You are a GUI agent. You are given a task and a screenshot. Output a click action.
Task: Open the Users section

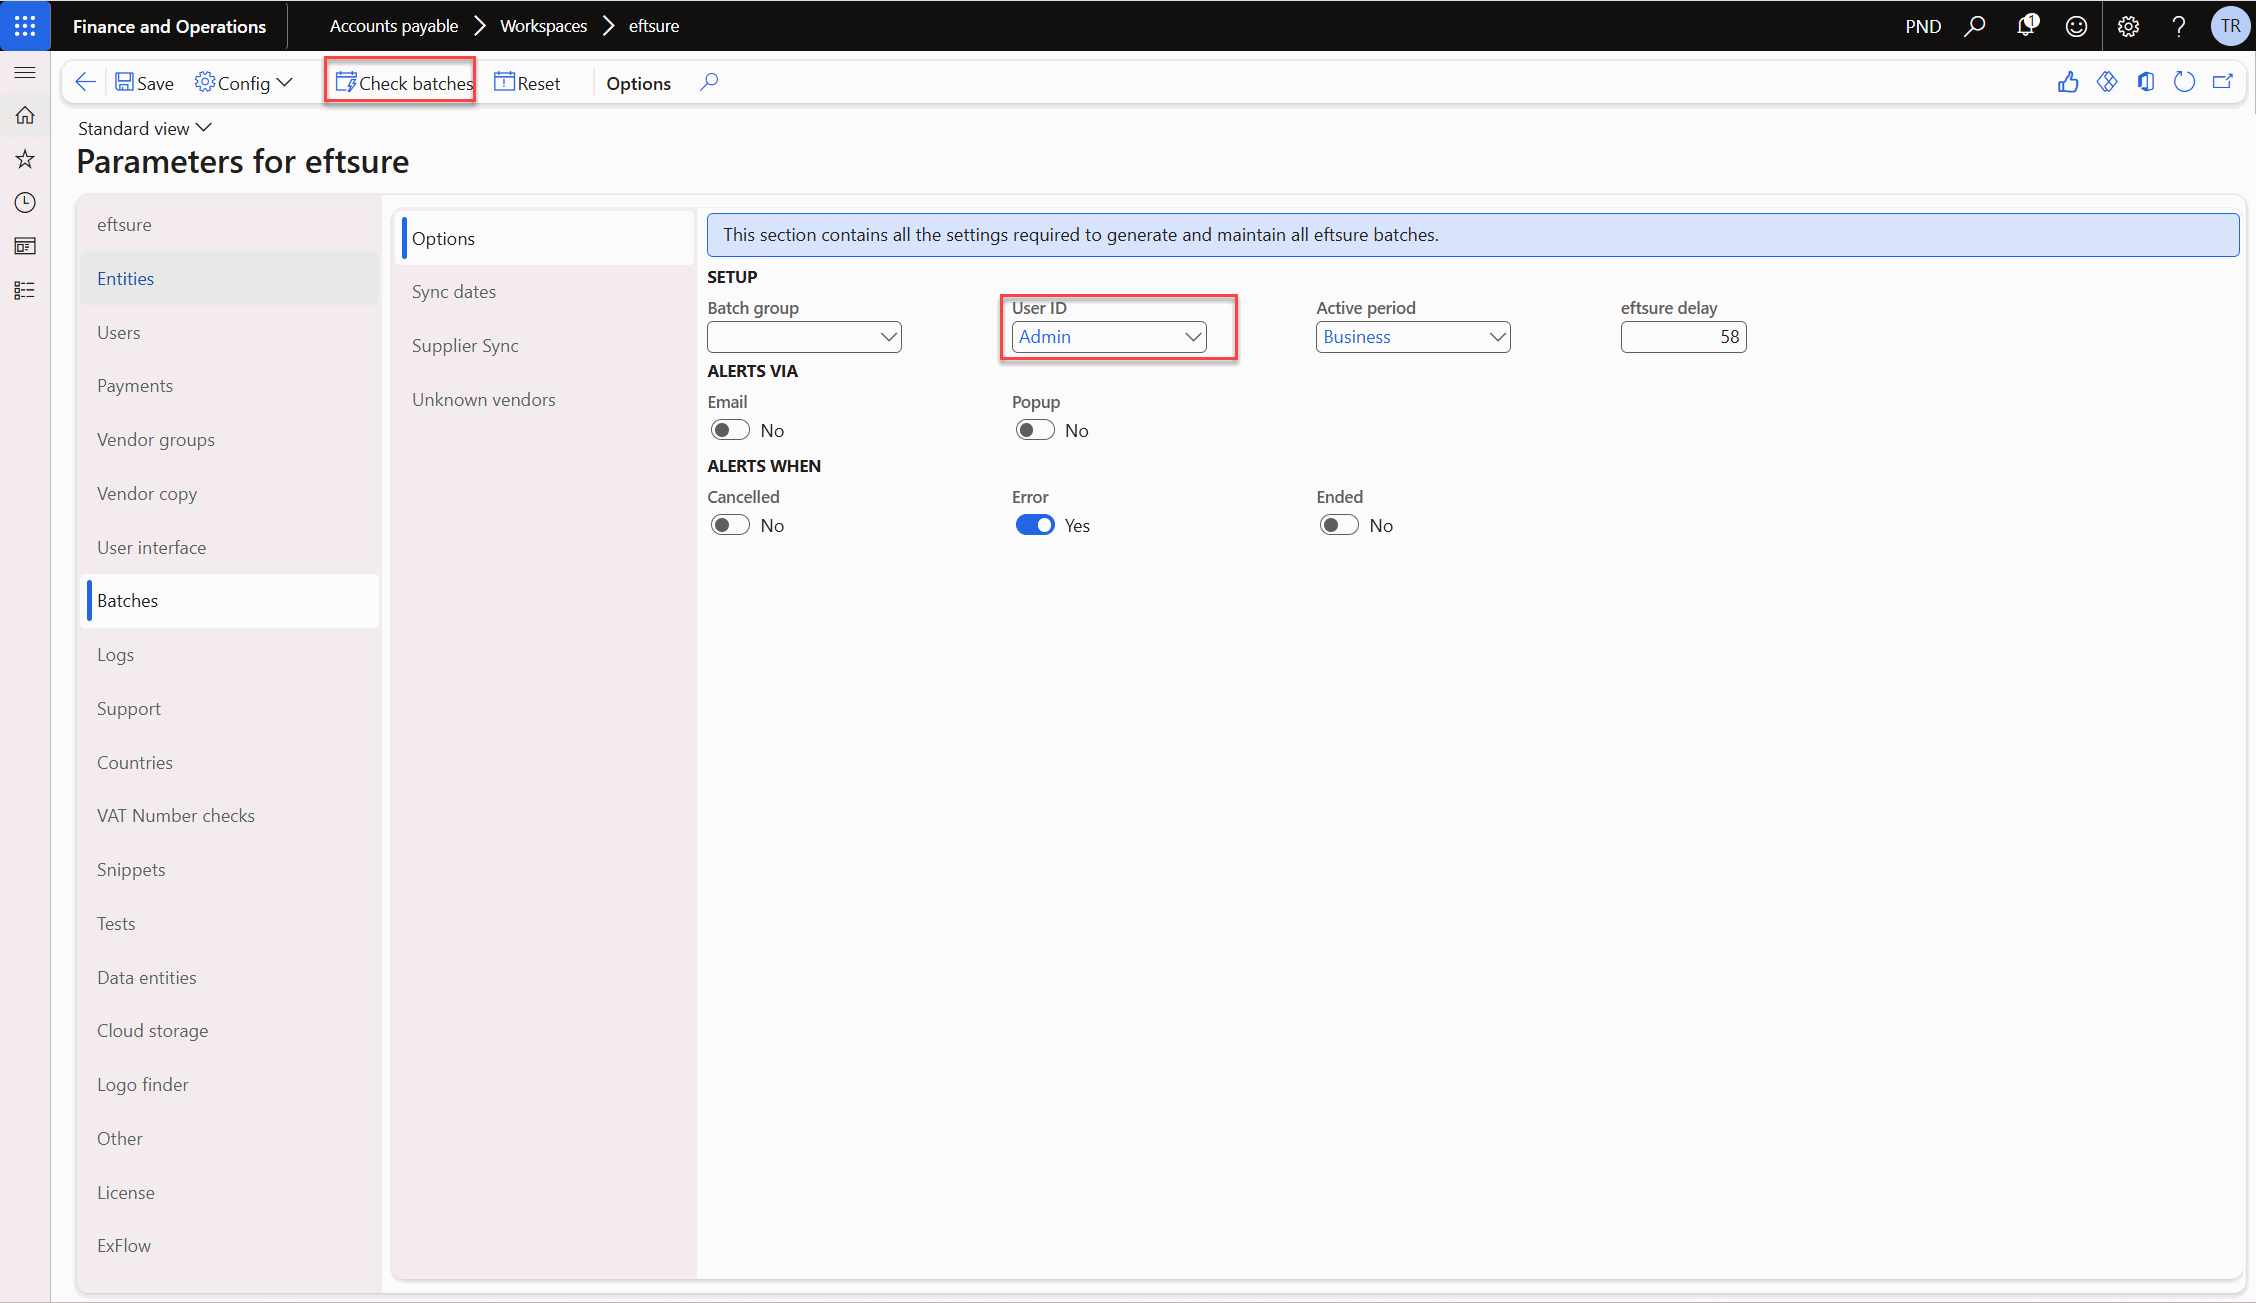click(230, 333)
